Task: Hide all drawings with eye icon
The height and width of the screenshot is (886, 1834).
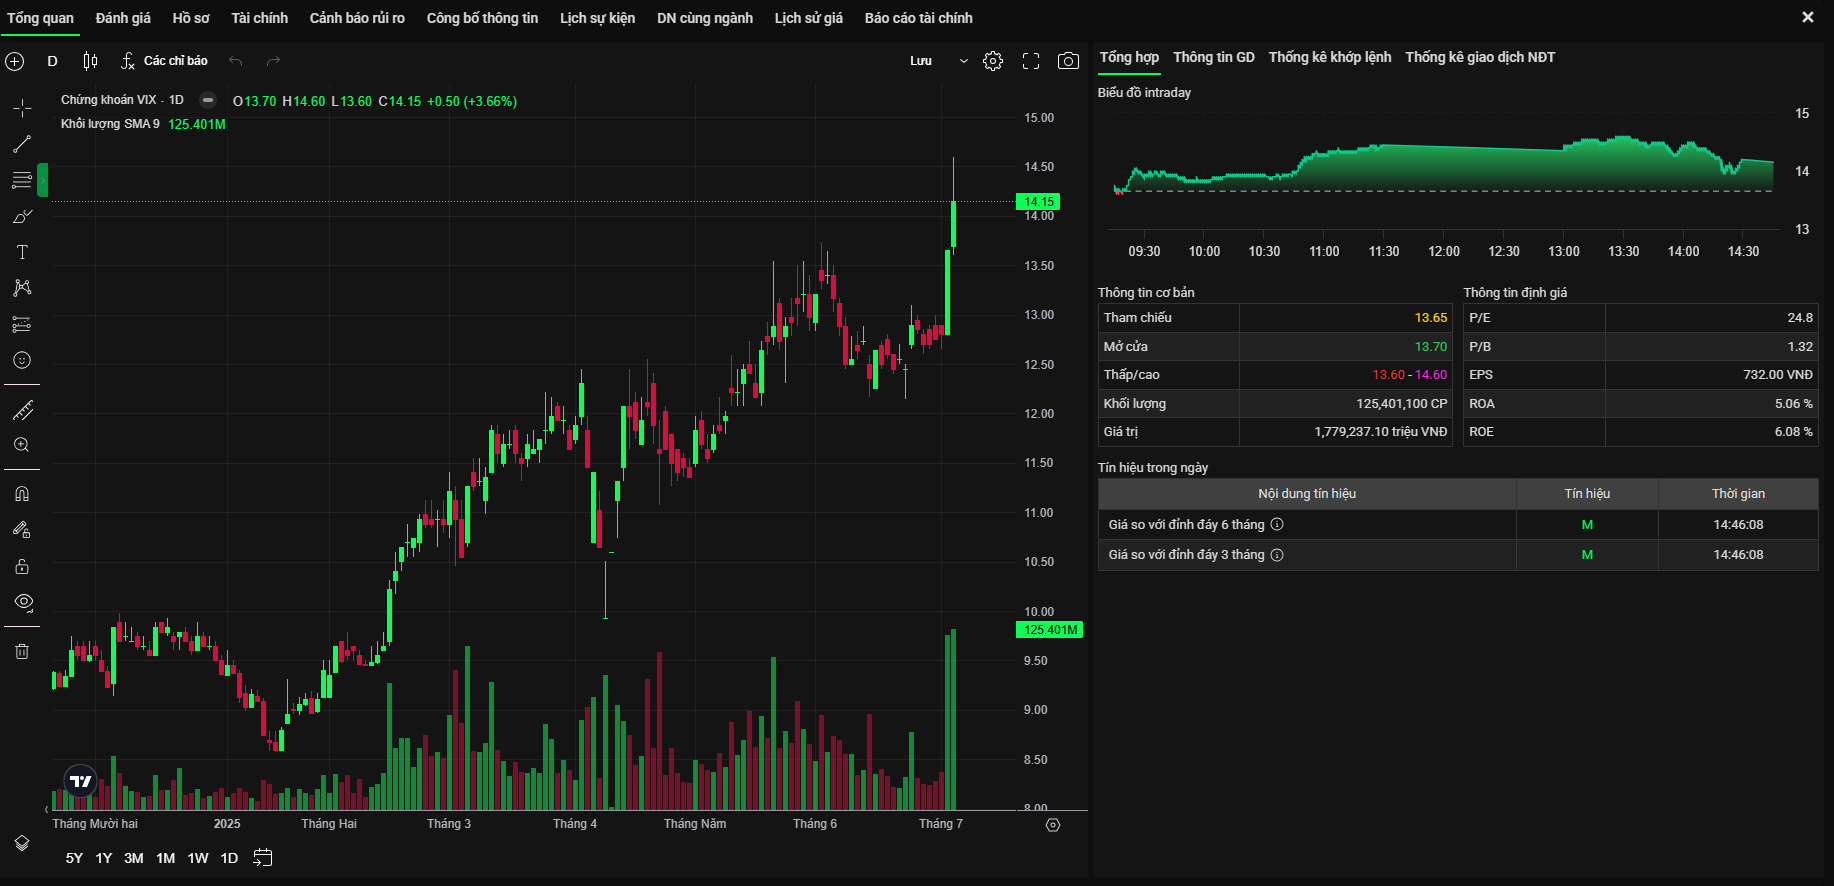Action: tap(22, 602)
